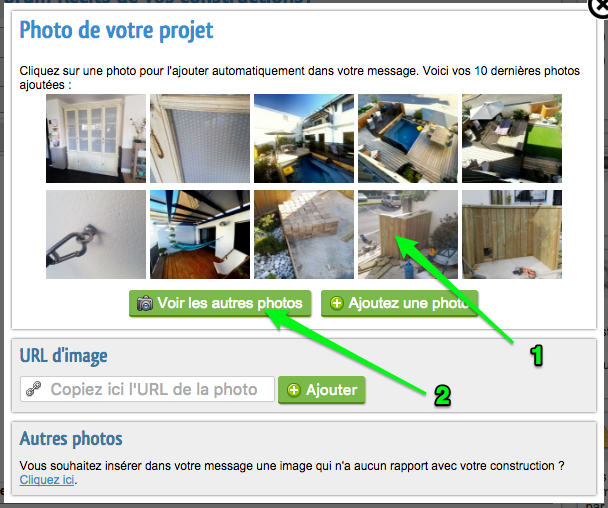Screen dimensions: 608x508
Task: Select the carabiner wall hook thumbnail
Action: [96, 234]
